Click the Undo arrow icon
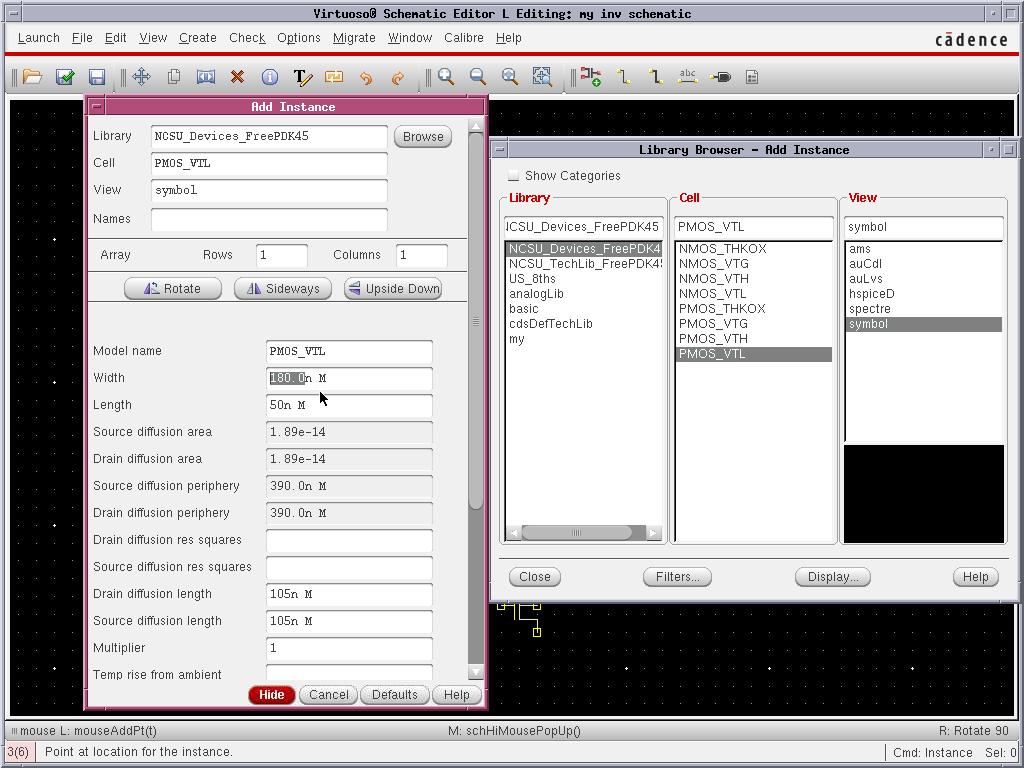The width and height of the screenshot is (1024, 768). [366, 78]
